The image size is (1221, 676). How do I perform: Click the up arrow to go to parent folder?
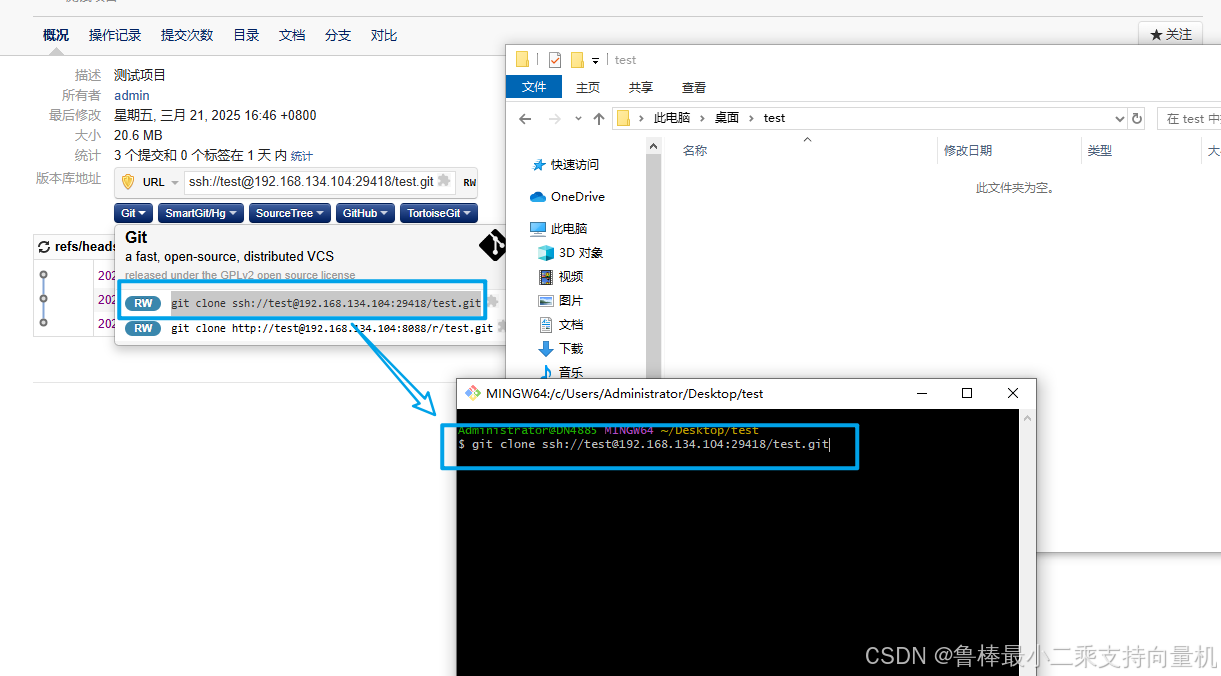(x=598, y=118)
